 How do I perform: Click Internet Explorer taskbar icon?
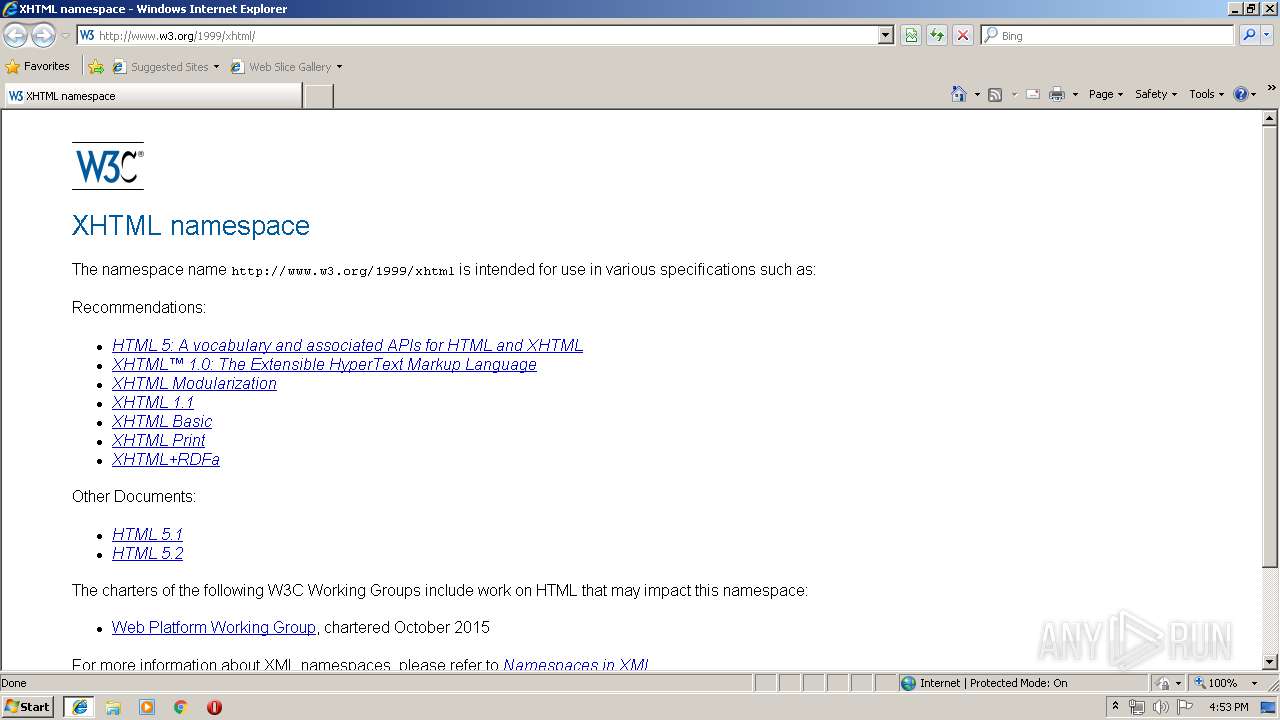point(79,706)
